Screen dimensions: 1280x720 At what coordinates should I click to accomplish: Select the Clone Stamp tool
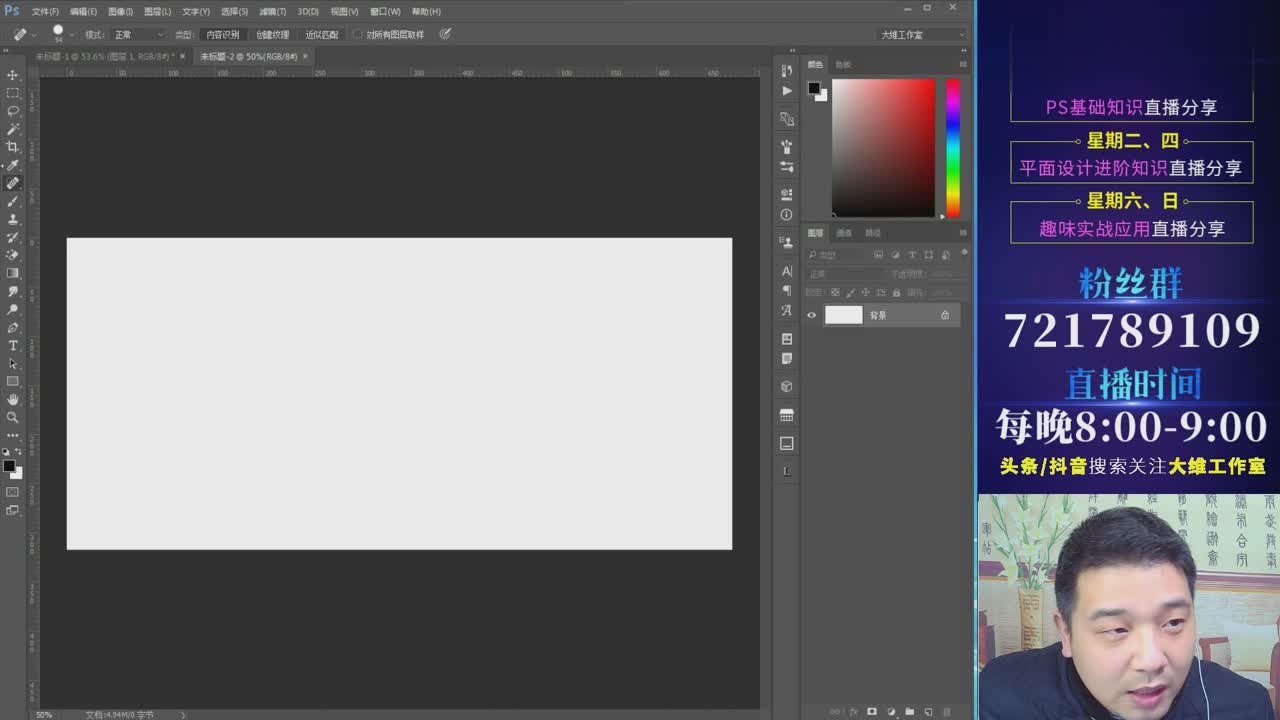(13, 219)
